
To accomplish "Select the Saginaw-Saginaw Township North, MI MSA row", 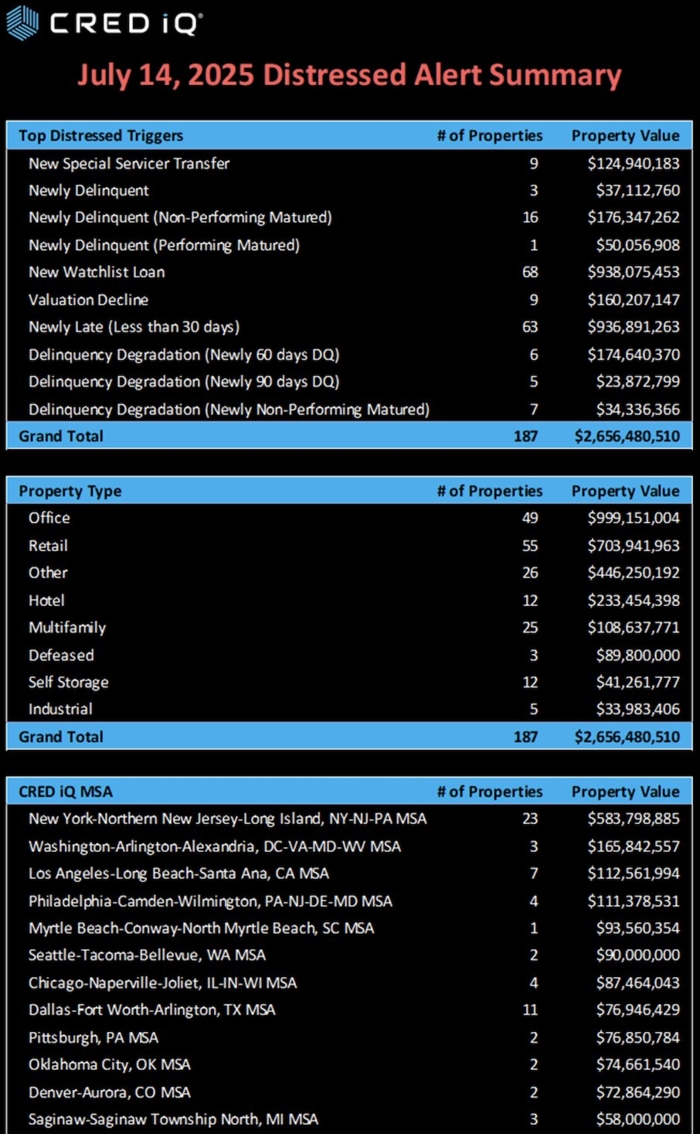I will 173,1119.
